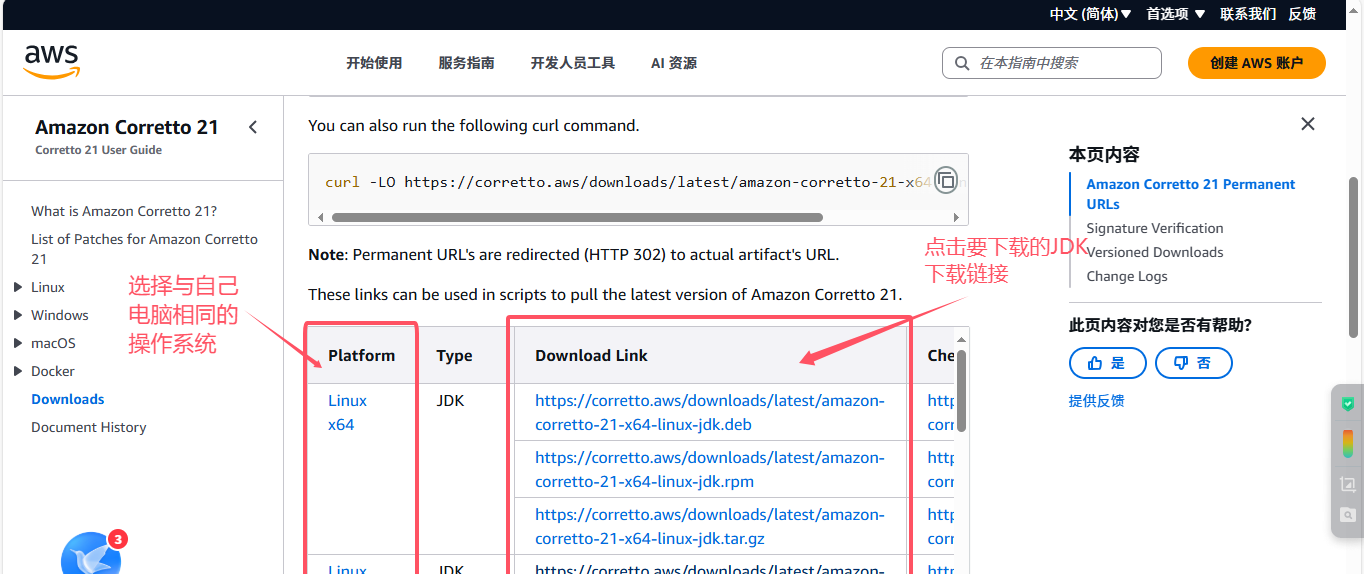Click the 提供反馈 link

click(x=1096, y=401)
